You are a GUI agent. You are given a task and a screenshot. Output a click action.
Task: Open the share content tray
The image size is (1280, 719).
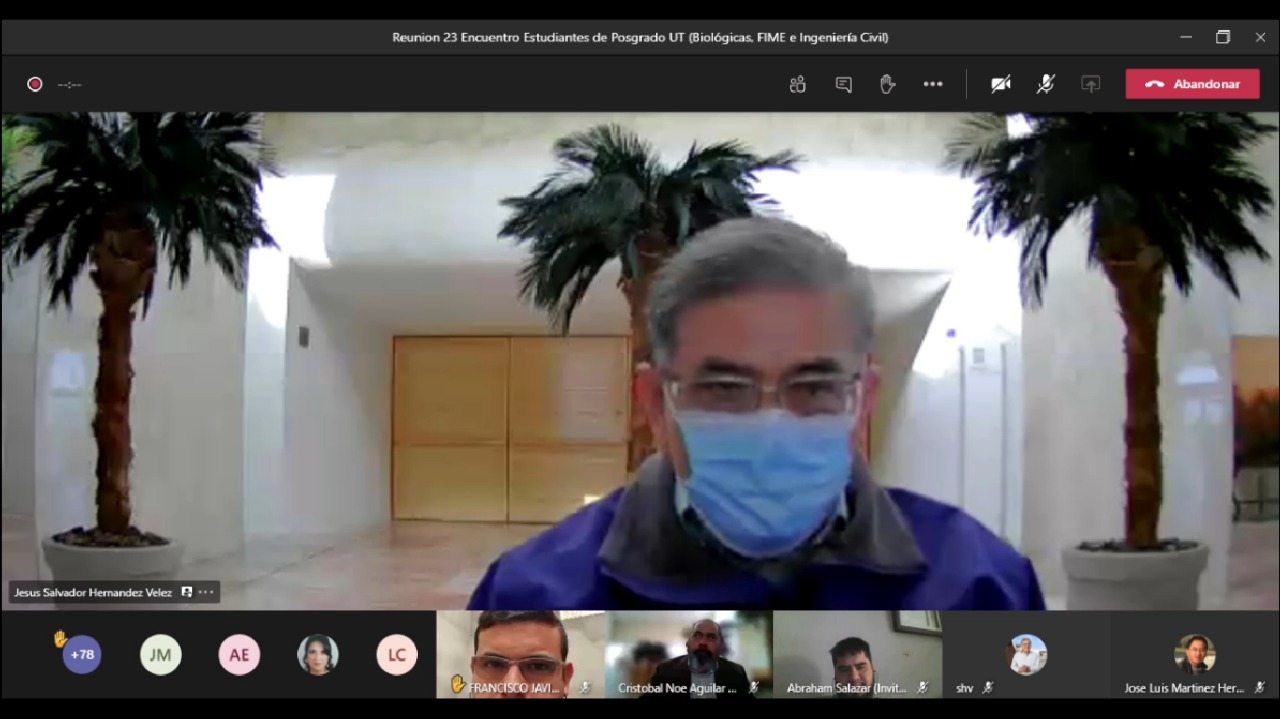(x=1090, y=85)
